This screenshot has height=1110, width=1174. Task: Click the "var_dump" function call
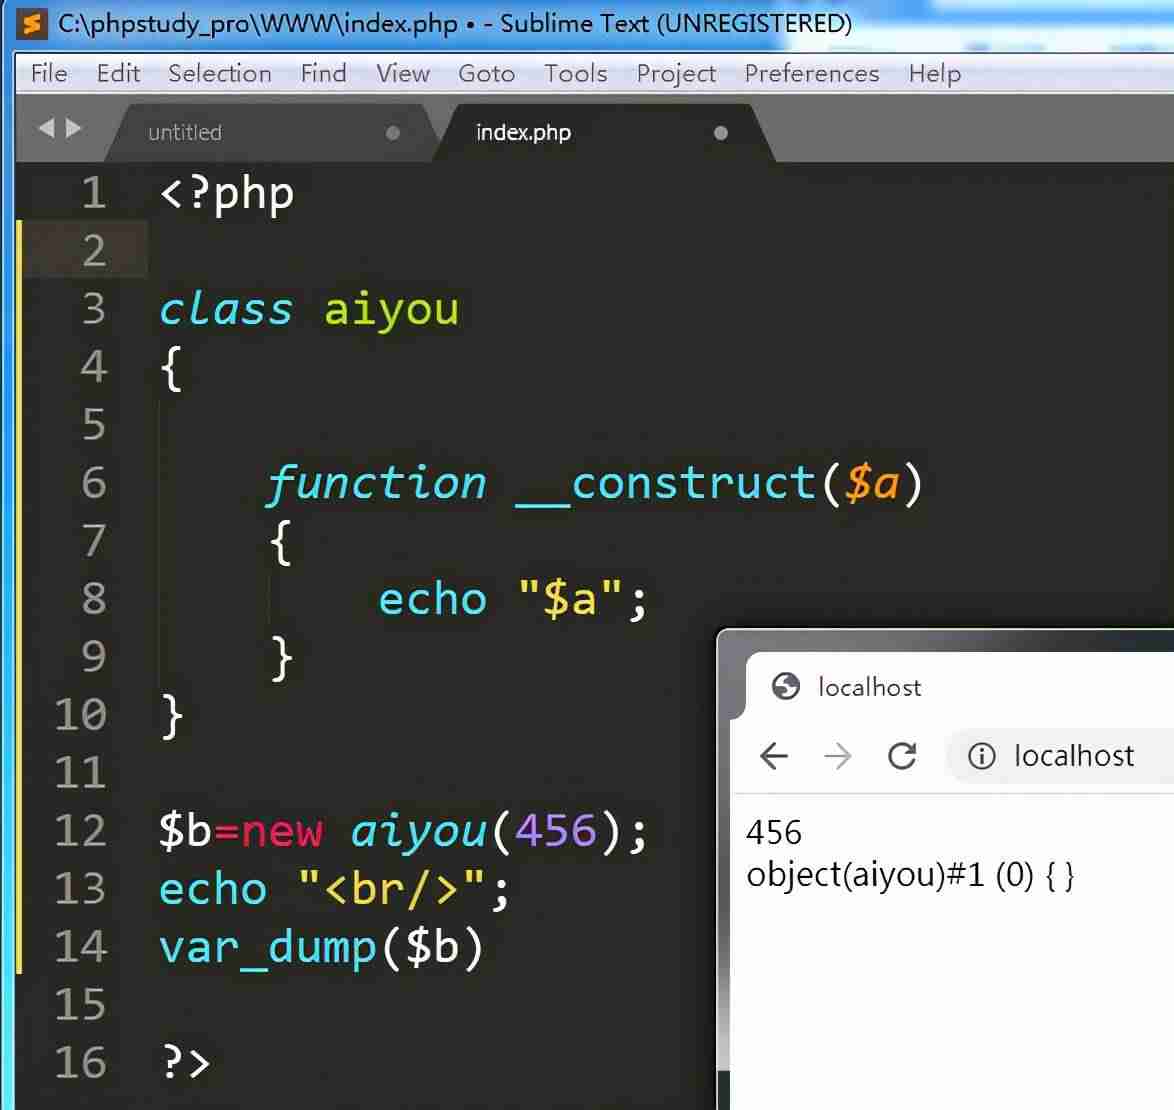pyautogui.click(x=267, y=948)
